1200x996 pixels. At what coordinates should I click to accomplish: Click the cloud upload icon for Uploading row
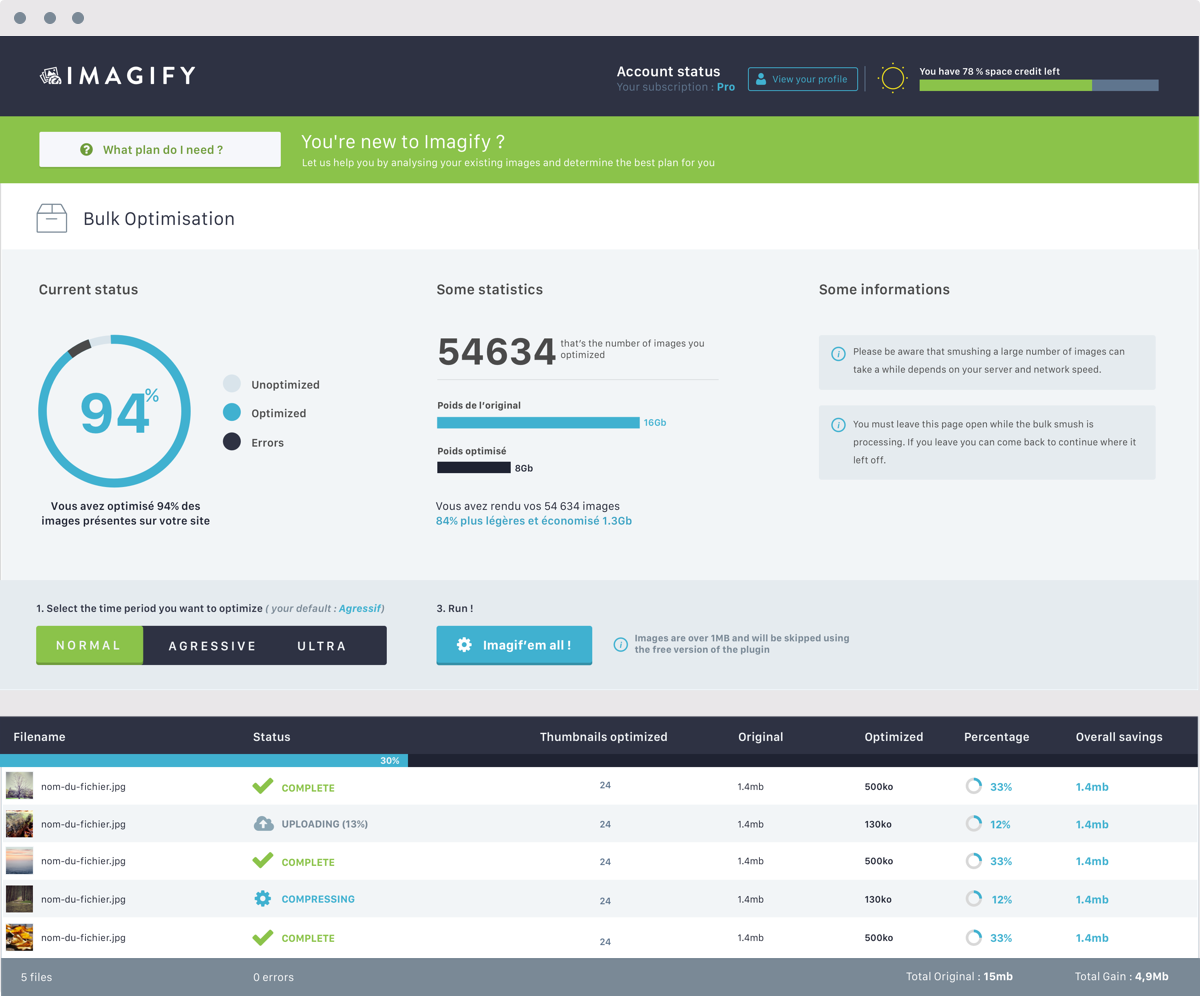point(263,824)
